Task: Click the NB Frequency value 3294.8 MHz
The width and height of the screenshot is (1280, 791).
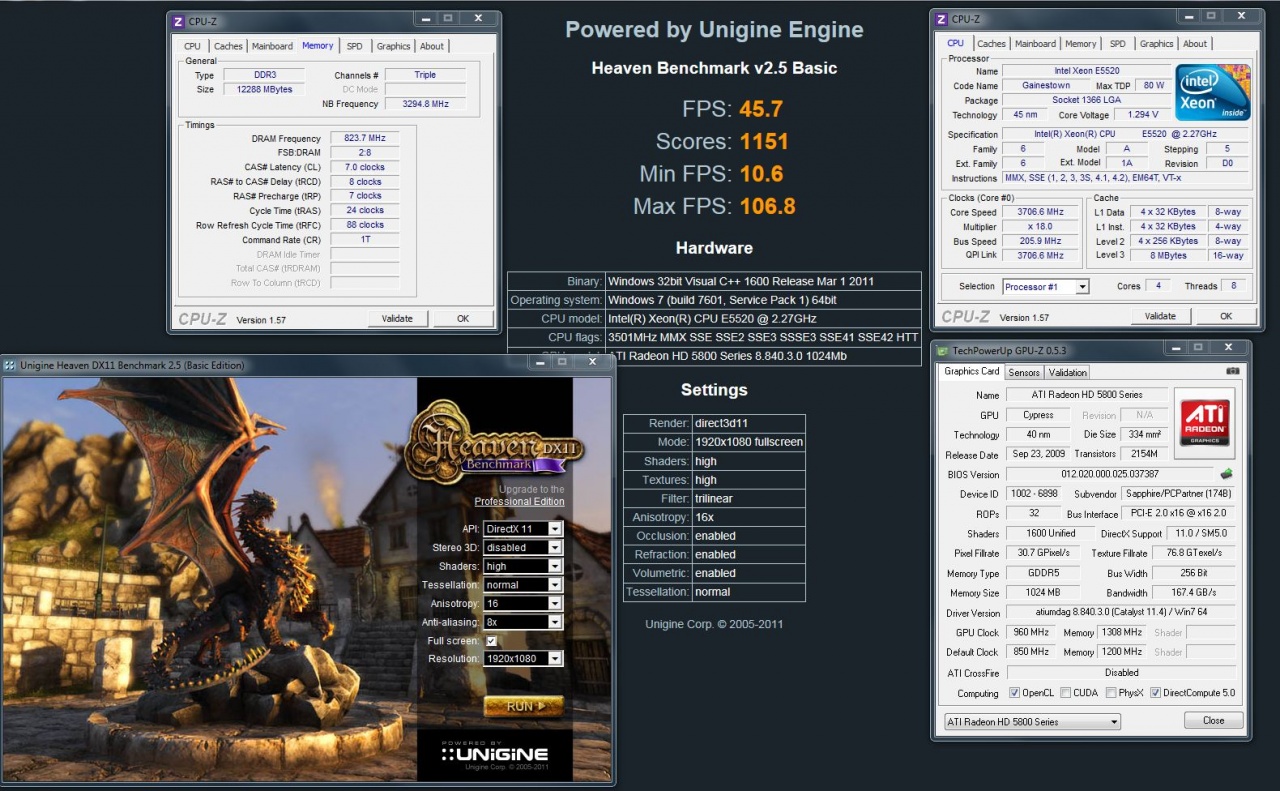Action: point(425,104)
